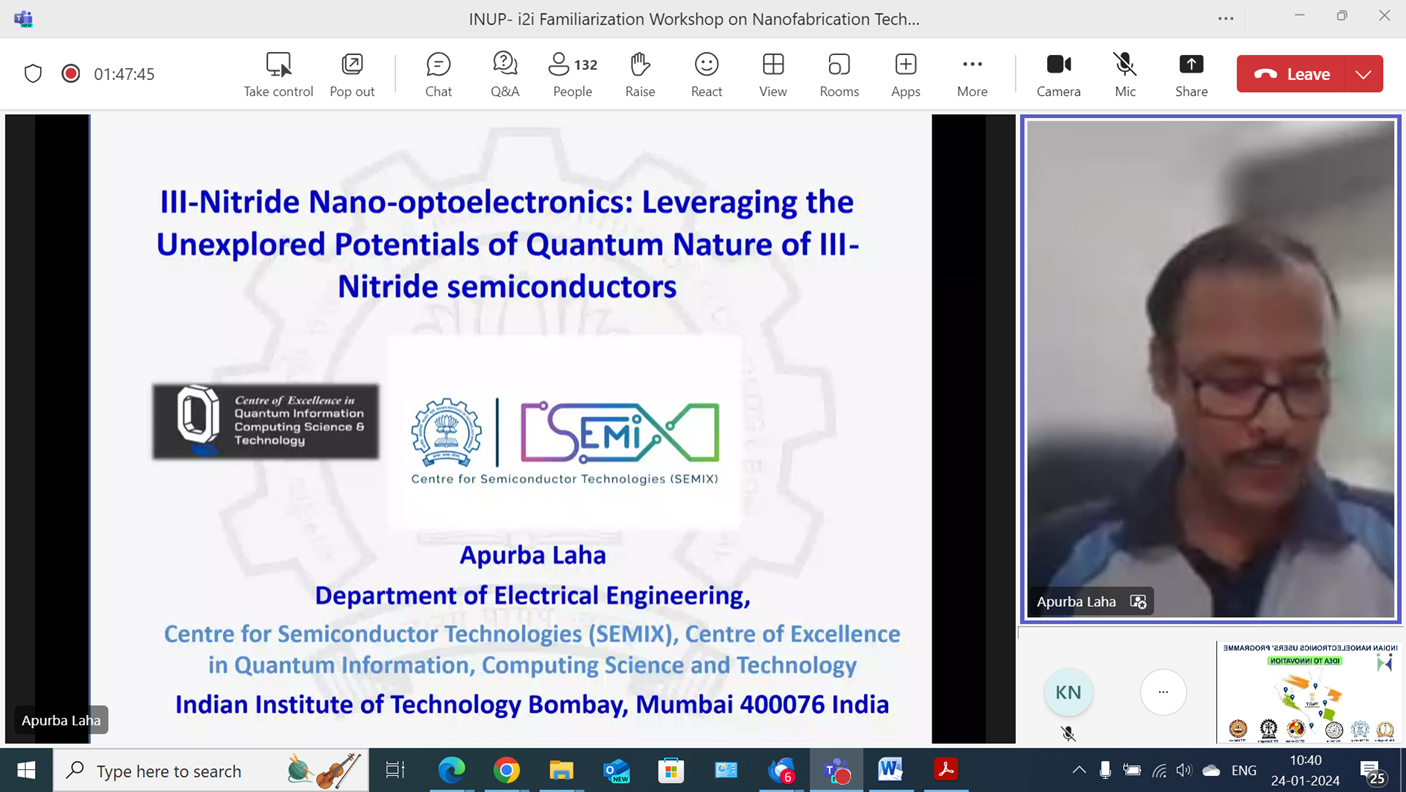Open Outlook from the taskbar
The height and width of the screenshot is (792, 1406).
pyautogui.click(x=616, y=770)
